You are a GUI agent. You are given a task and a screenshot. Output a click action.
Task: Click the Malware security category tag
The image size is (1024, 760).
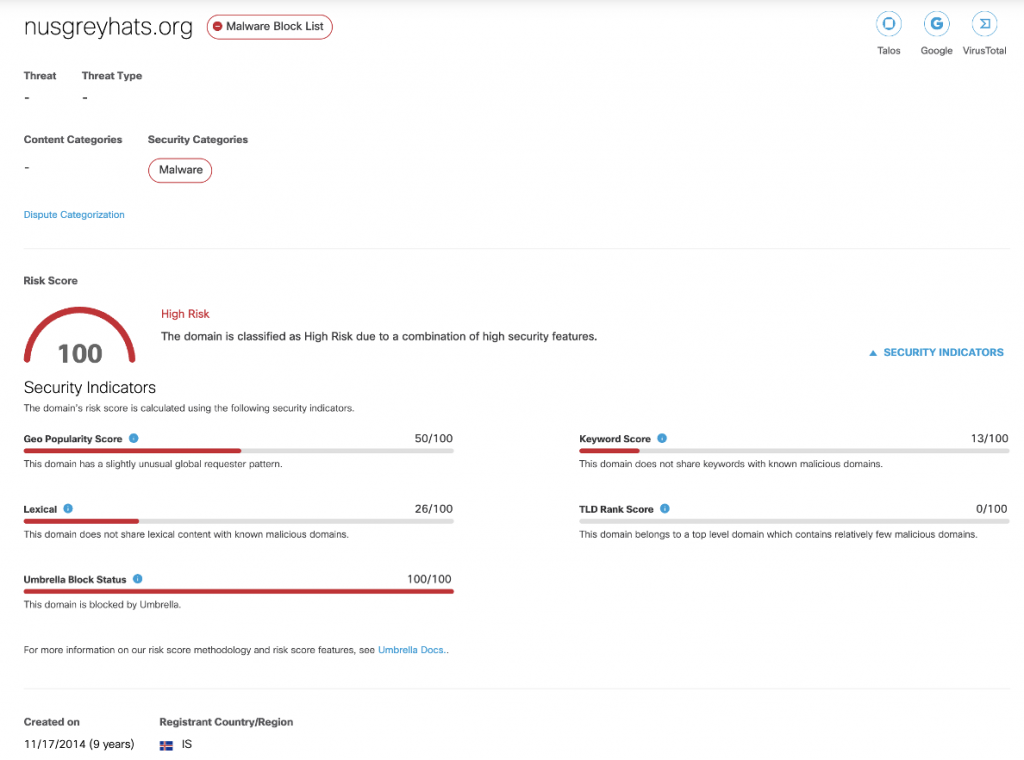[x=180, y=170]
